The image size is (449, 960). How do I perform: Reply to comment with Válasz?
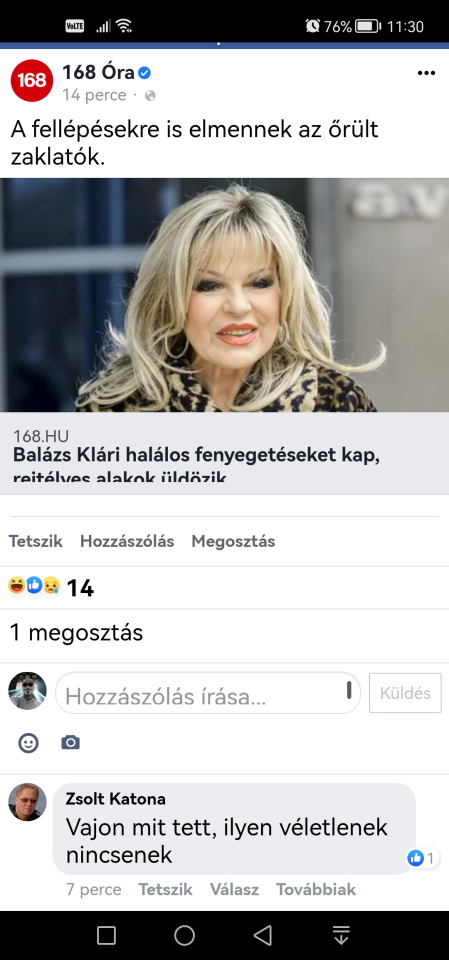click(x=234, y=889)
